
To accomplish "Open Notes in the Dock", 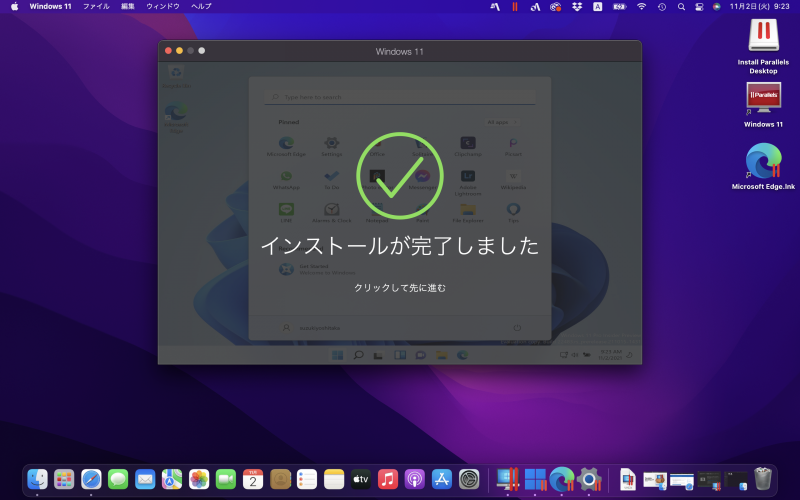I will 334,479.
